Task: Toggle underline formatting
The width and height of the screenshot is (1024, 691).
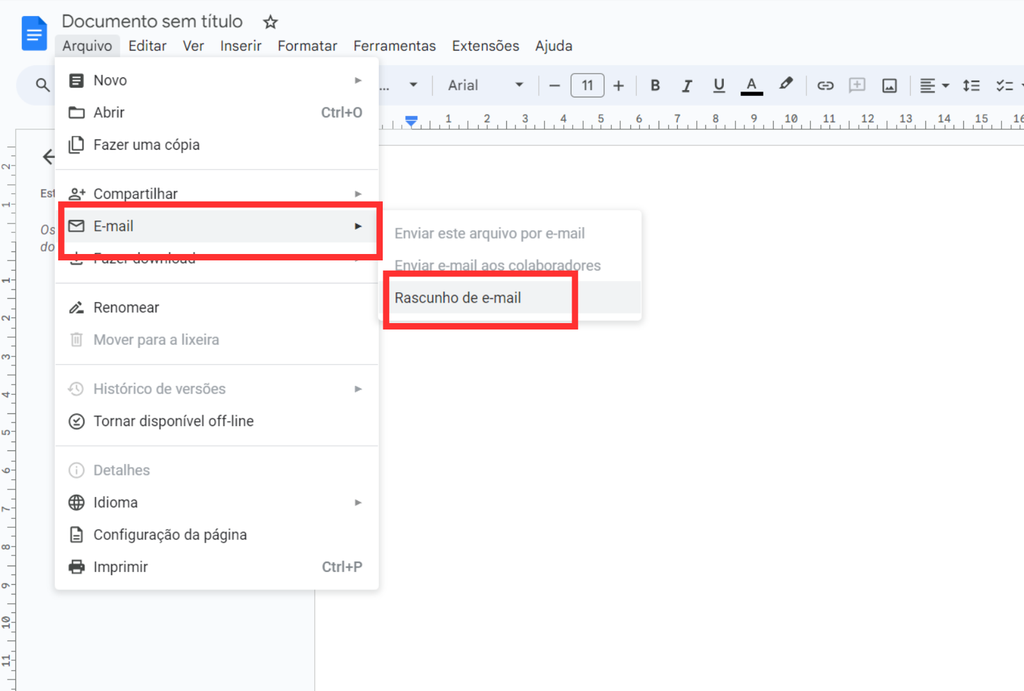Action: pos(719,86)
